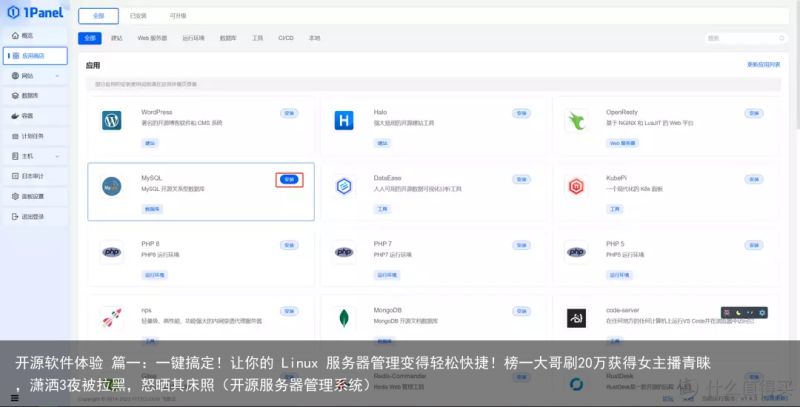Open the MongoDB leaf icon
The height and width of the screenshot is (407, 800).
[x=344, y=318]
